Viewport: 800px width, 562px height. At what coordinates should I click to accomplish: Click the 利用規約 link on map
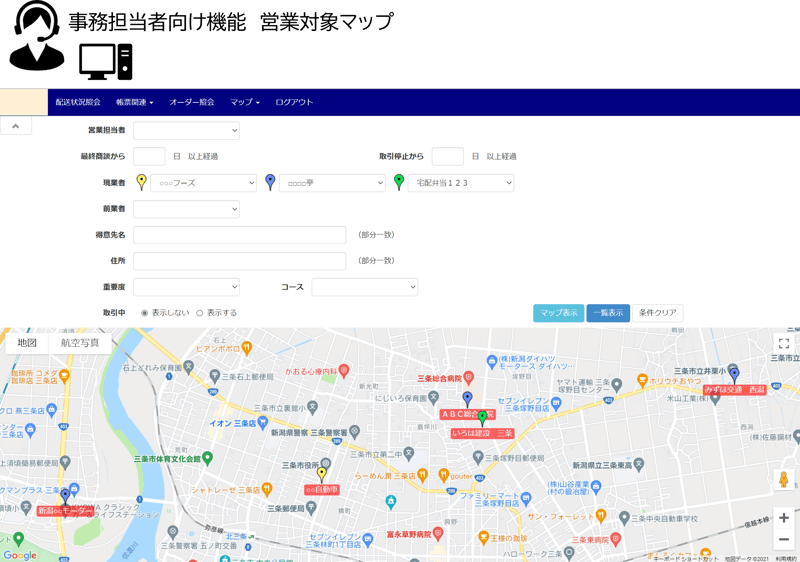pos(786,559)
